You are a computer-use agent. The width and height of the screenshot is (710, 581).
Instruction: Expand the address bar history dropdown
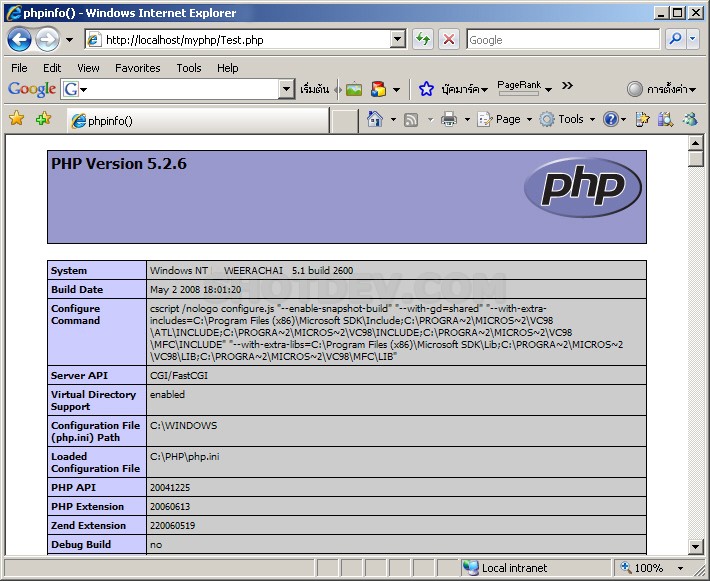[398, 40]
